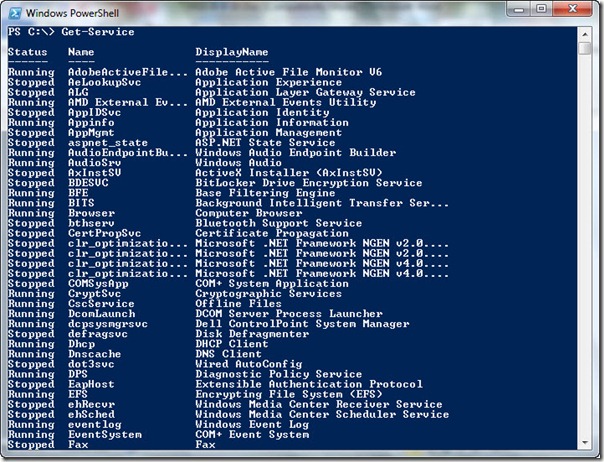The width and height of the screenshot is (604, 462).
Task: Click the EventSystem service name
Action: coord(105,434)
